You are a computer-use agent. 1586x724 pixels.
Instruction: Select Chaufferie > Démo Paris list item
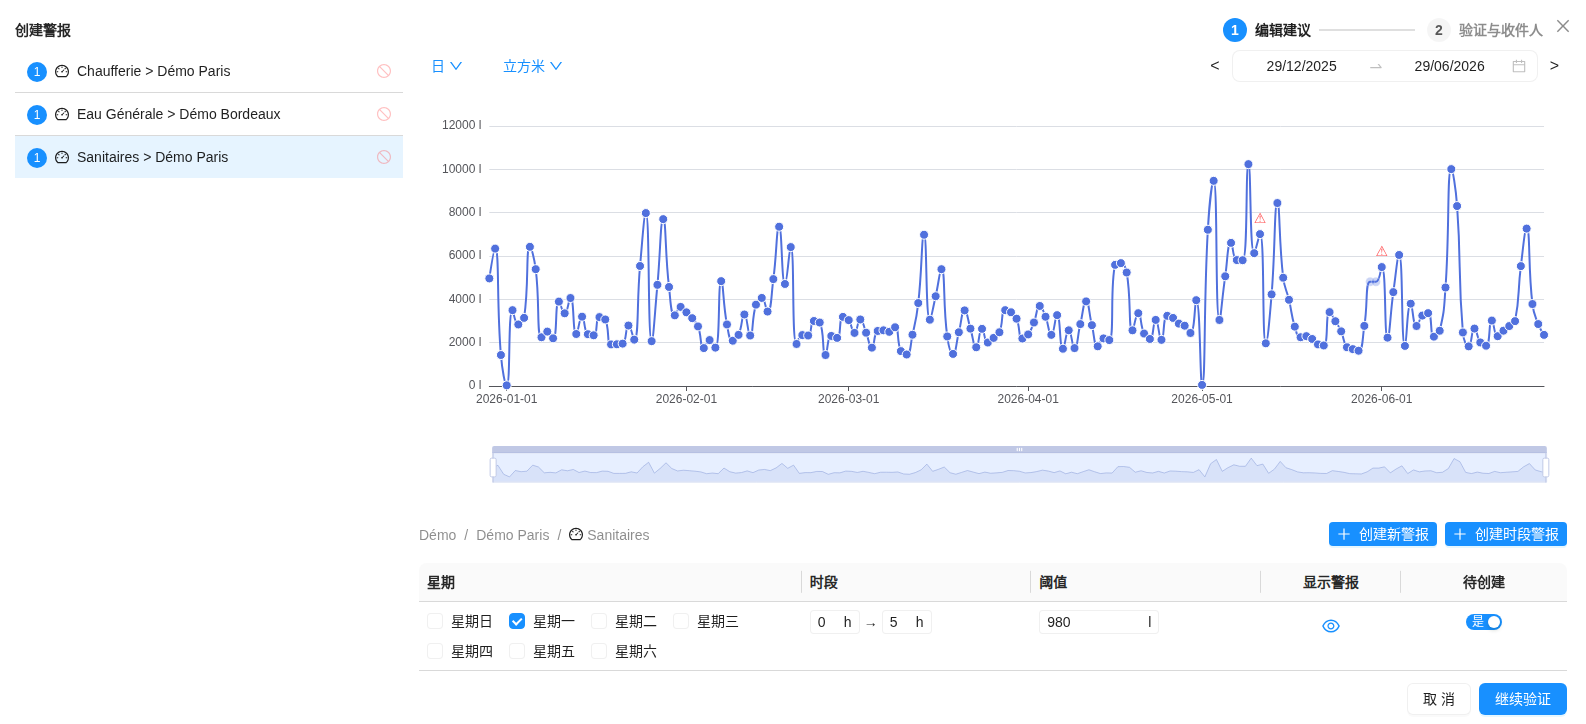[209, 71]
